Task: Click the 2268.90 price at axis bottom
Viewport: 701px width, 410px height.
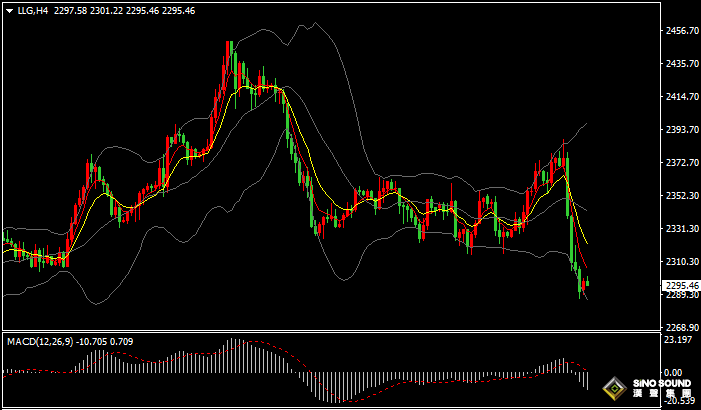Action: (x=680, y=328)
